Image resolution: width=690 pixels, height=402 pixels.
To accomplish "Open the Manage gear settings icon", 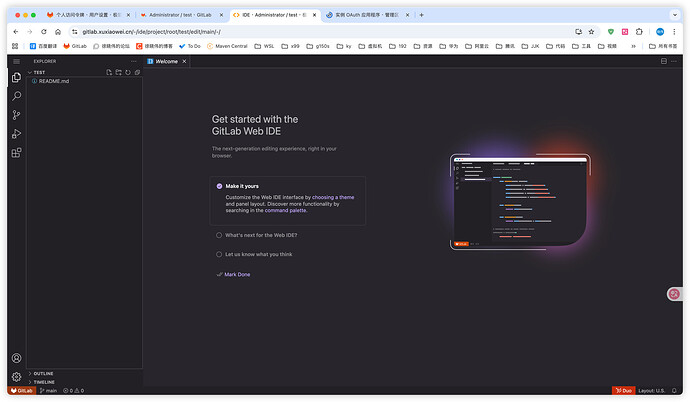I will [16, 377].
